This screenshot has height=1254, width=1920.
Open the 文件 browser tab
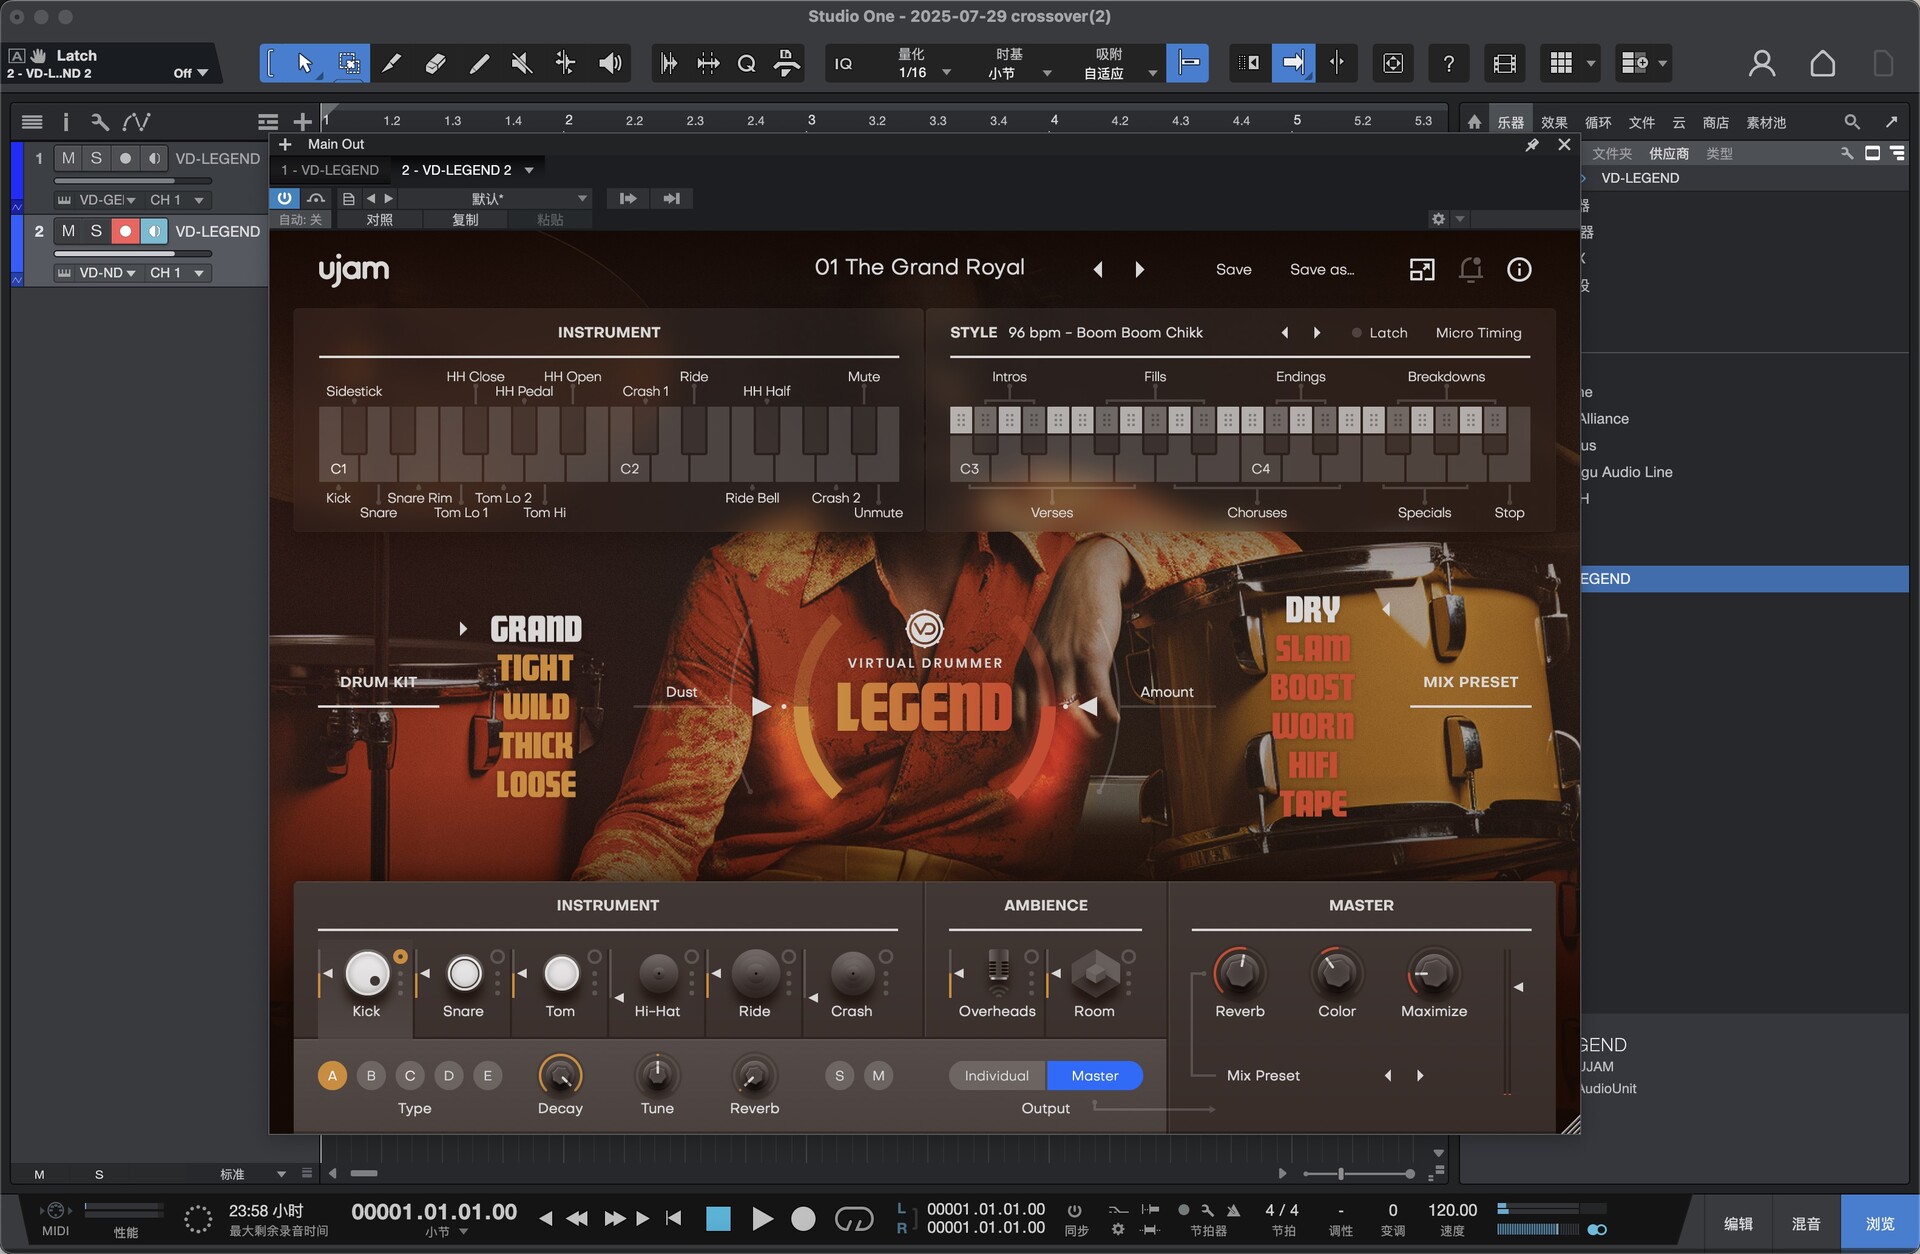point(1642,122)
